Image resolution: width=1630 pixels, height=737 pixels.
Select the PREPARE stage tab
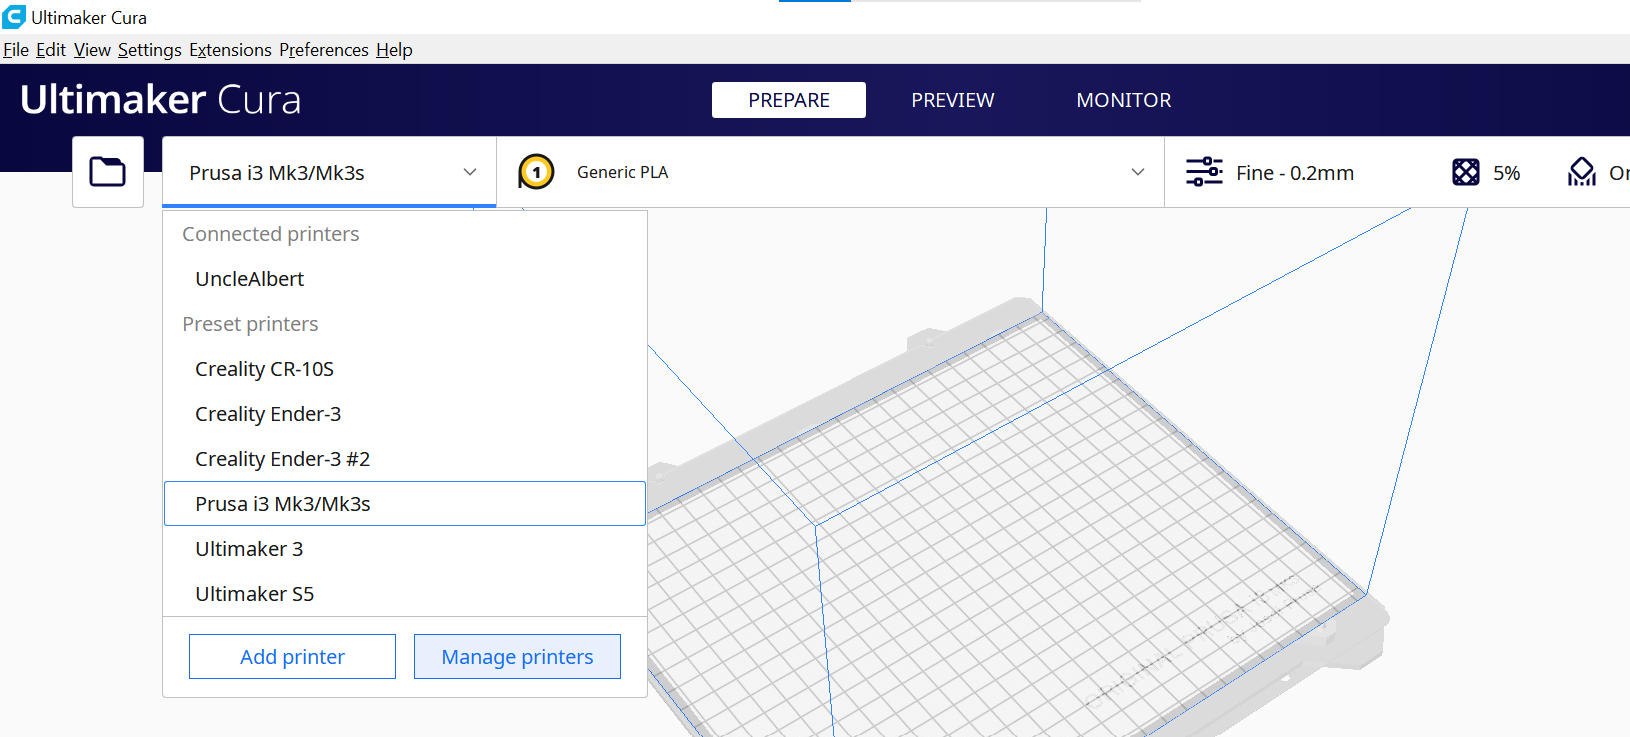788,100
